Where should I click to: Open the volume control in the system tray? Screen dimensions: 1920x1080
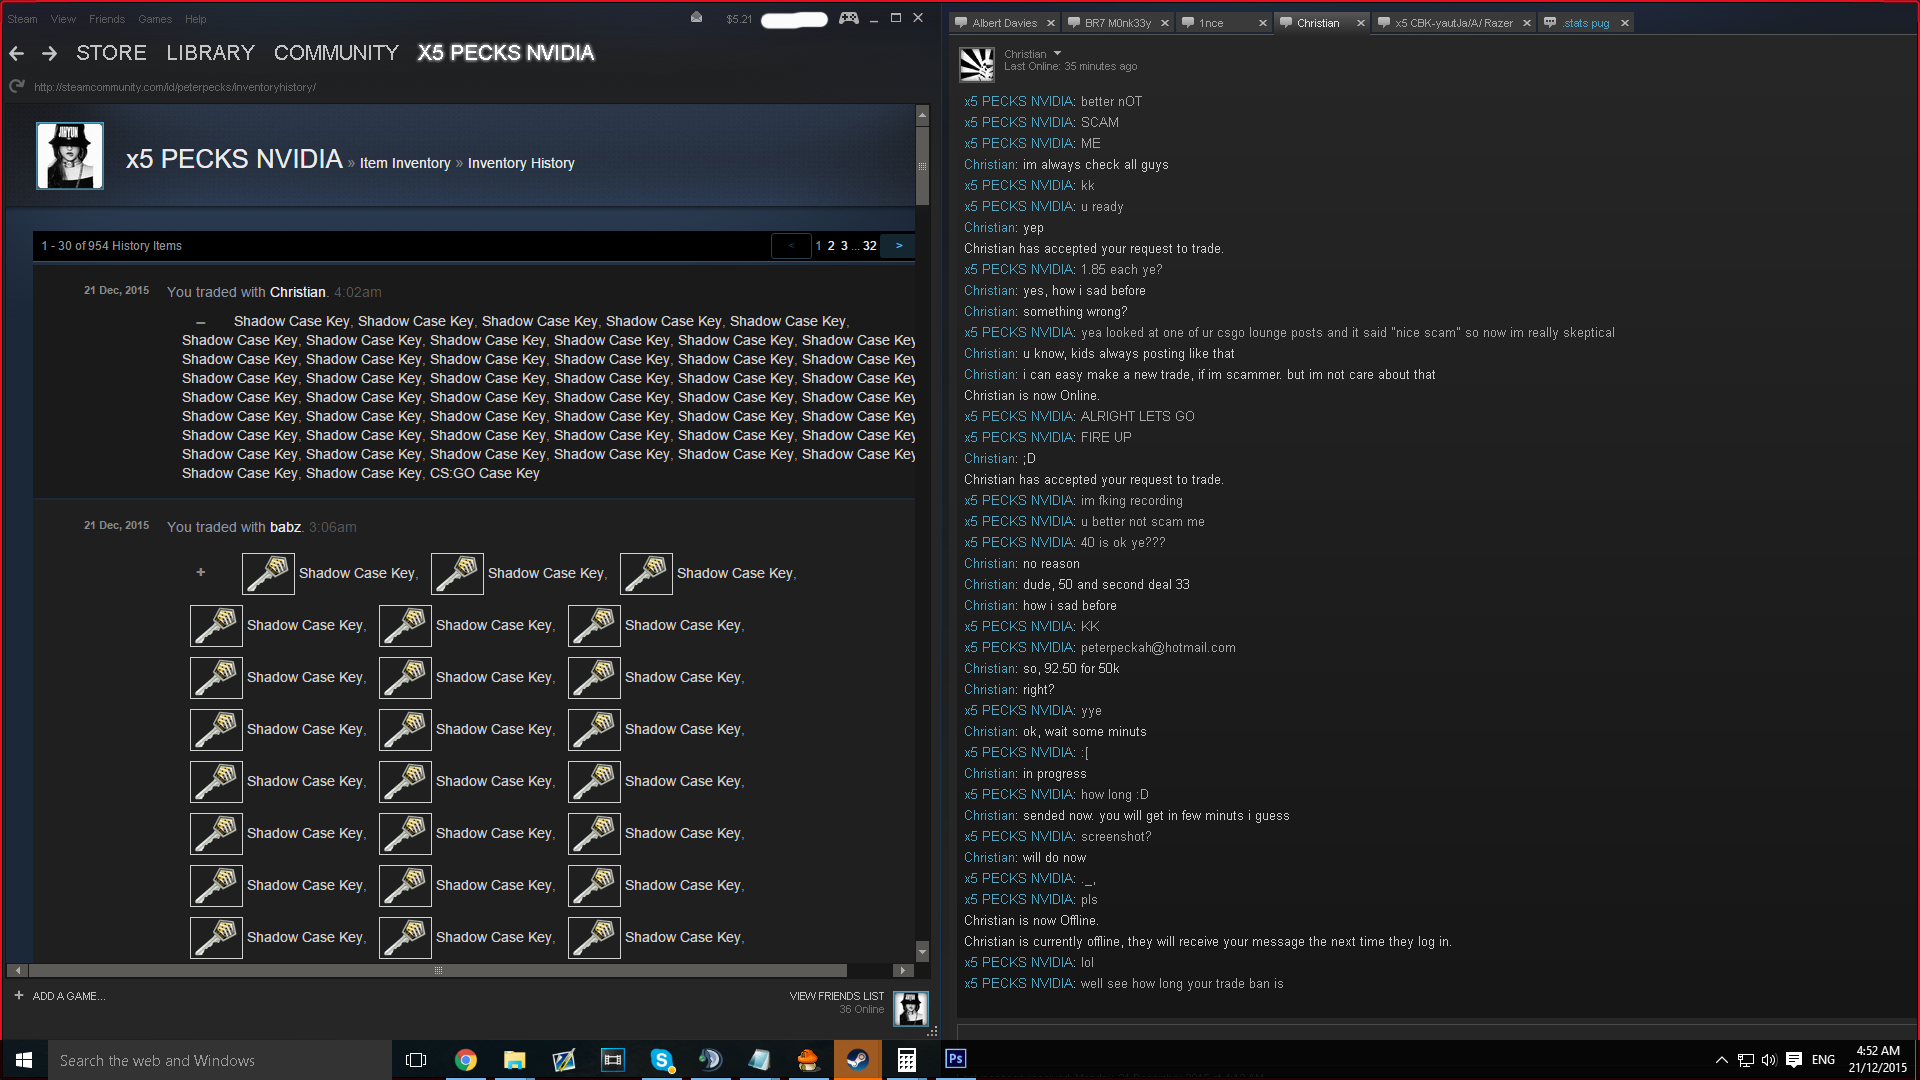1768,1060
